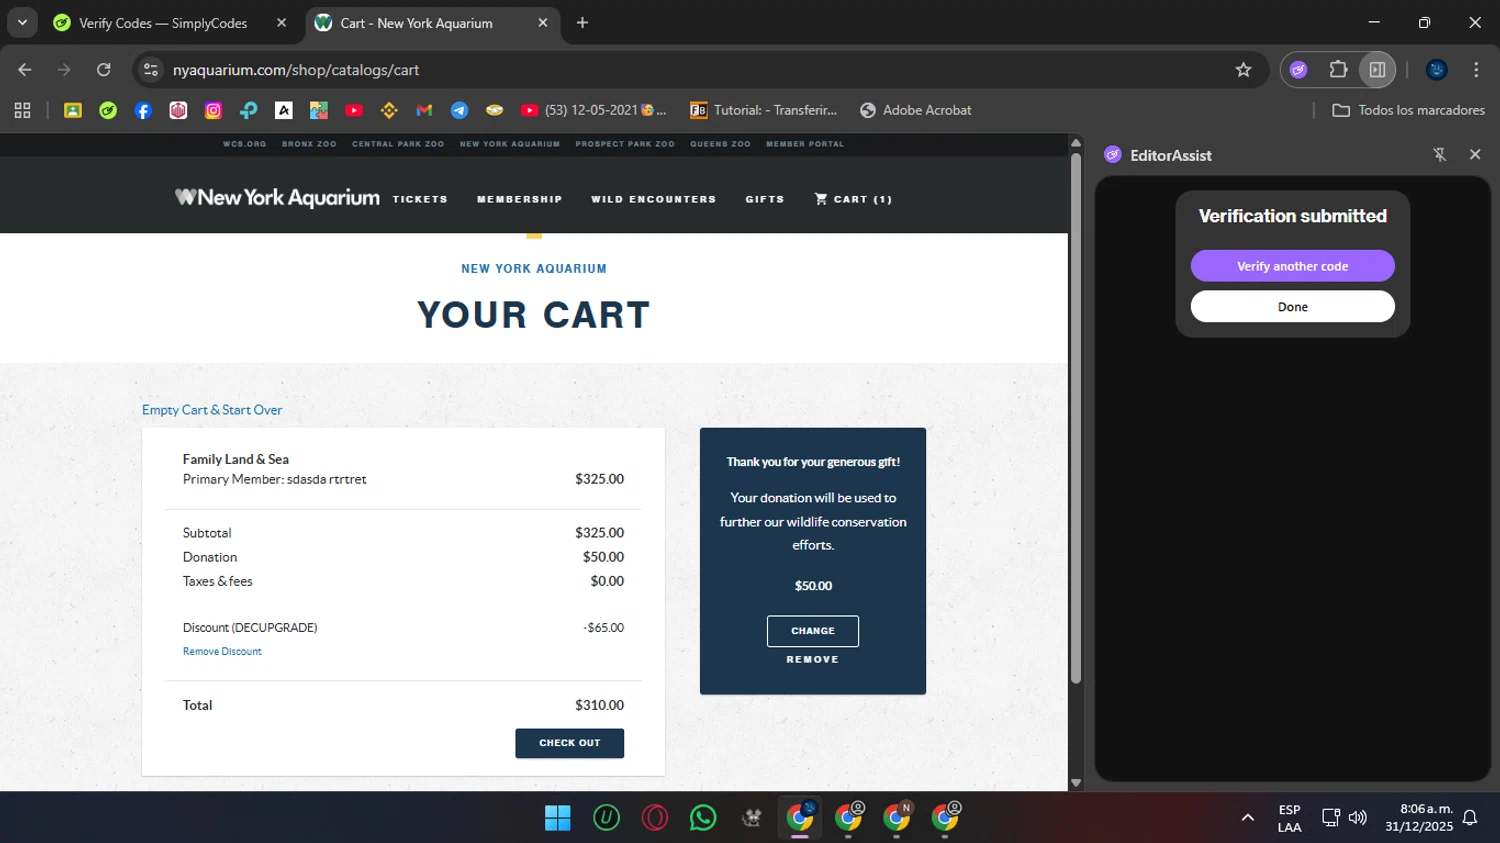Show hidden system tray icons chevron

click(x=1248, y=818)
